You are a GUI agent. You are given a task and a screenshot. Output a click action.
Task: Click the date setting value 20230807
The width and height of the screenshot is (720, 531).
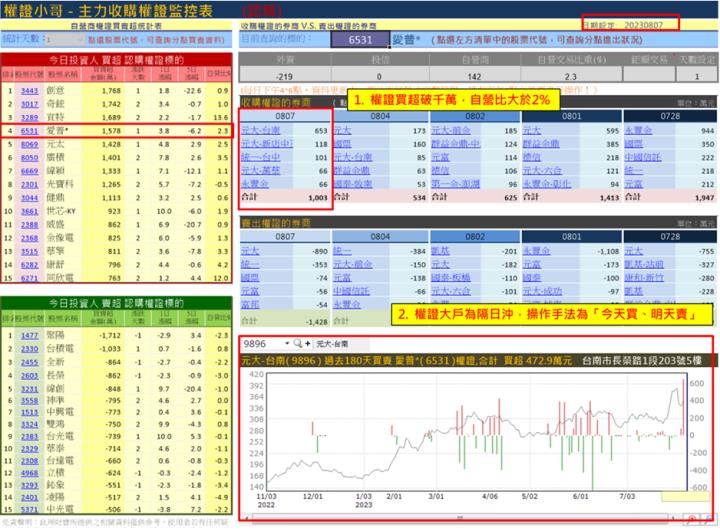click(x=643, y=25)
